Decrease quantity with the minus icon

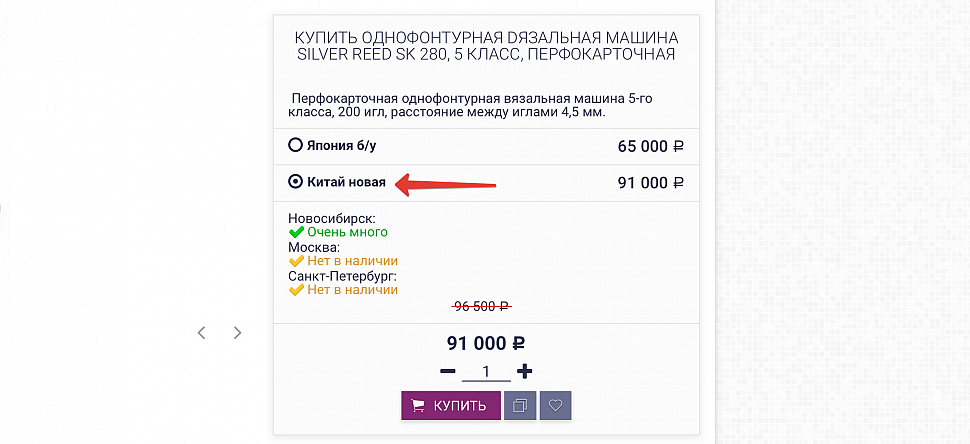pos(448,371)
